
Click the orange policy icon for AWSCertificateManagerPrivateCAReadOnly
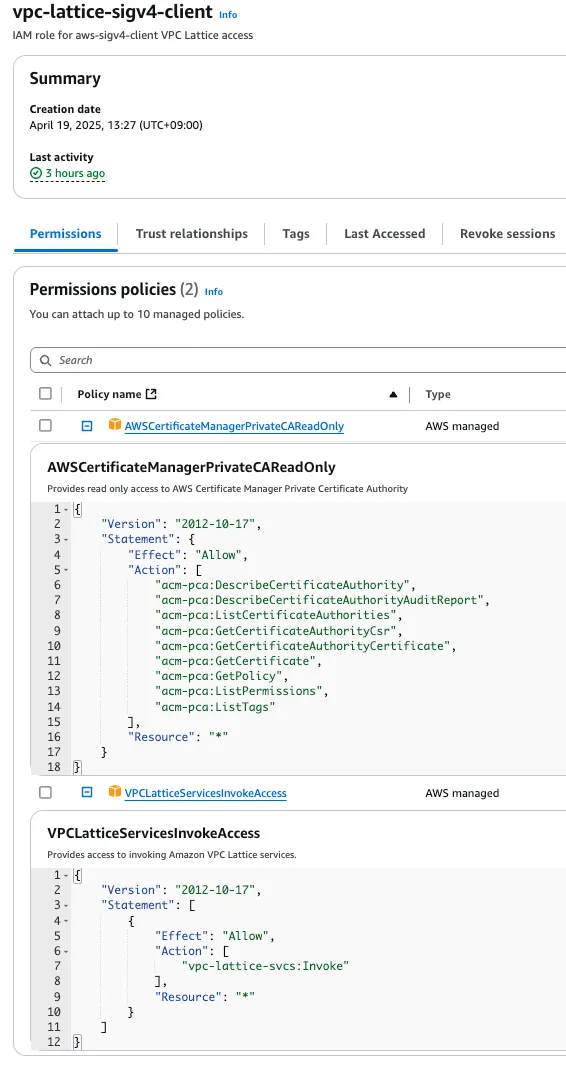[x=115, y=425]
